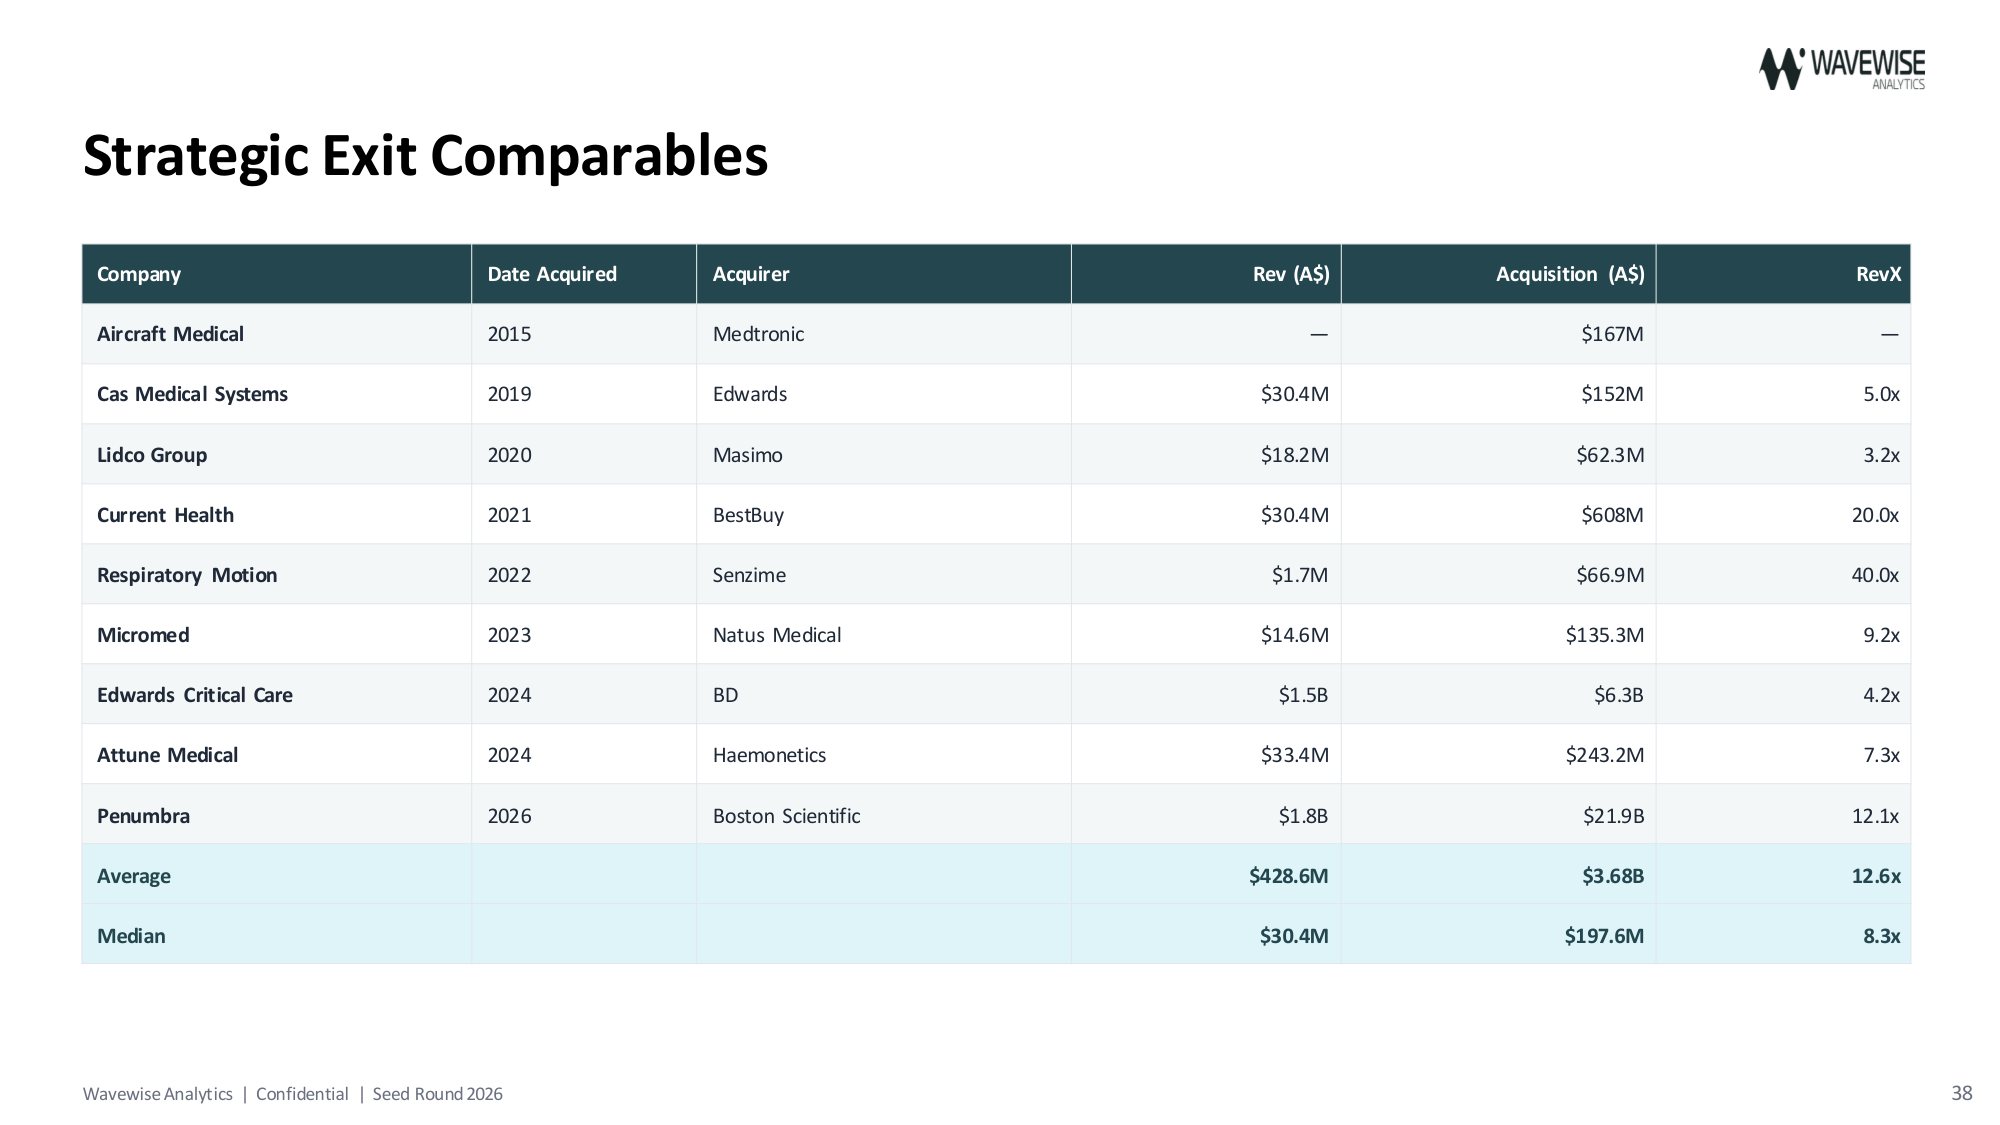This screenshot has height=1125, width=2000.
Task: Click the acquirer 'Natus Medical'
Action: pos(777,635)
